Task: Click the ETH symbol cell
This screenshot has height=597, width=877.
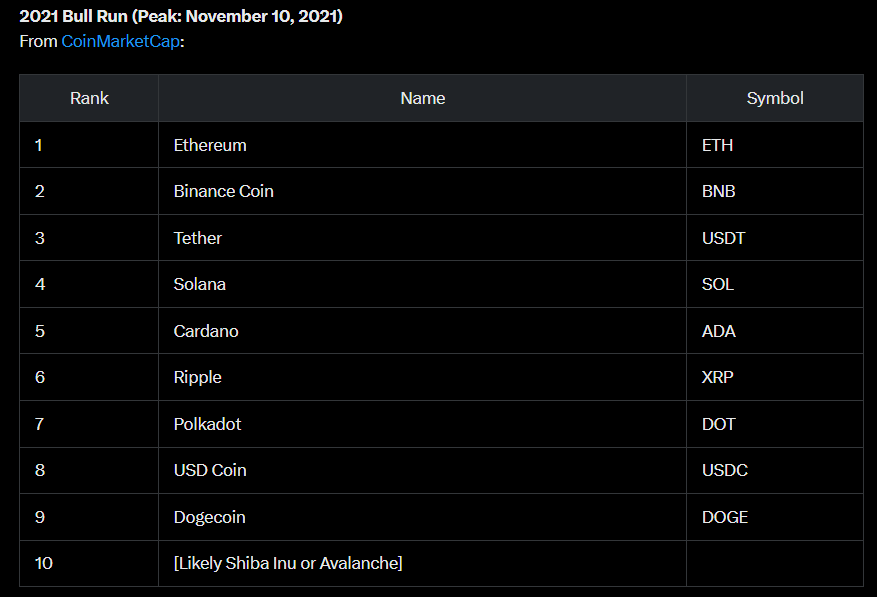Action: pos(717,145)
